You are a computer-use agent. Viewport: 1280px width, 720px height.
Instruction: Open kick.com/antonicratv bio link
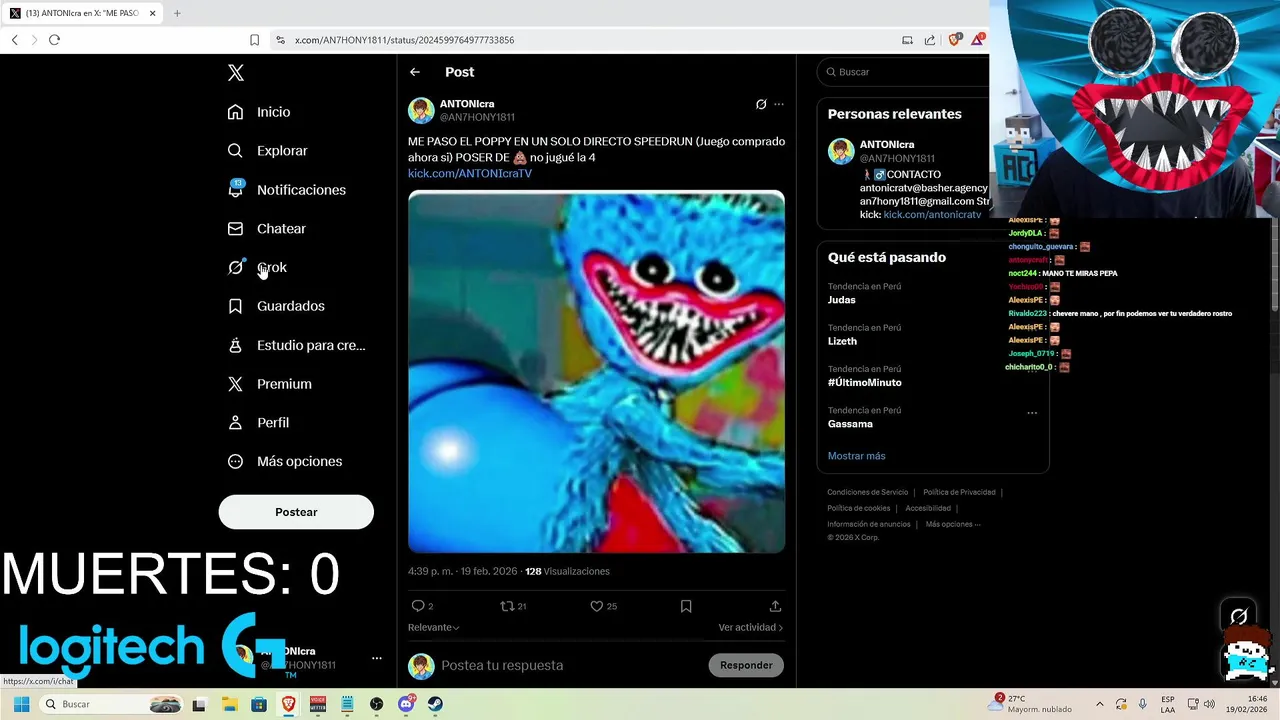(932, 215)
